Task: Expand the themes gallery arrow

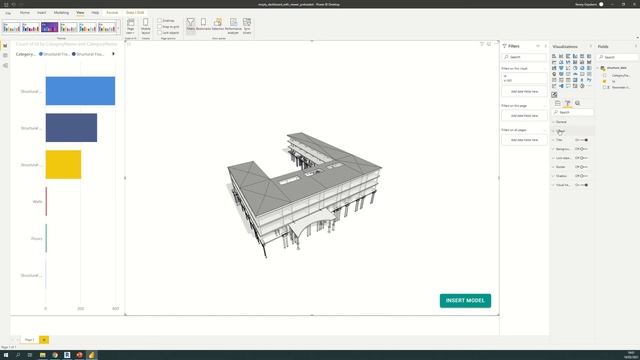Action: click(x=119, y=28)
